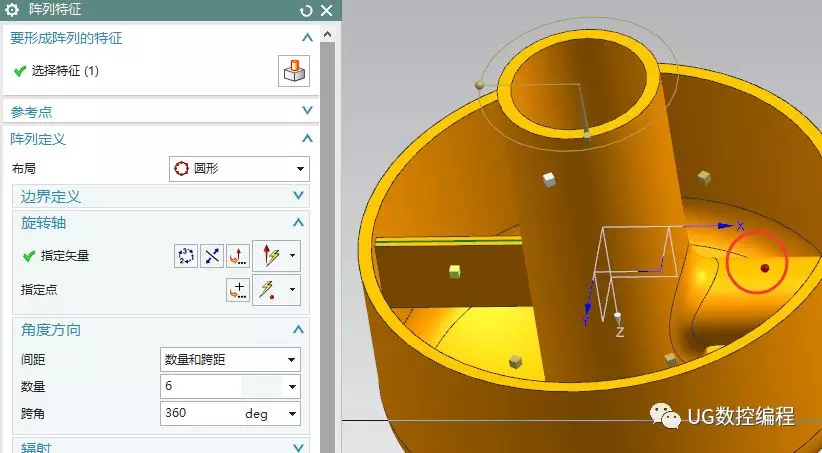822x453 pixels.
Task: Click the green cube marker on rib
Action: click(455, 271)
